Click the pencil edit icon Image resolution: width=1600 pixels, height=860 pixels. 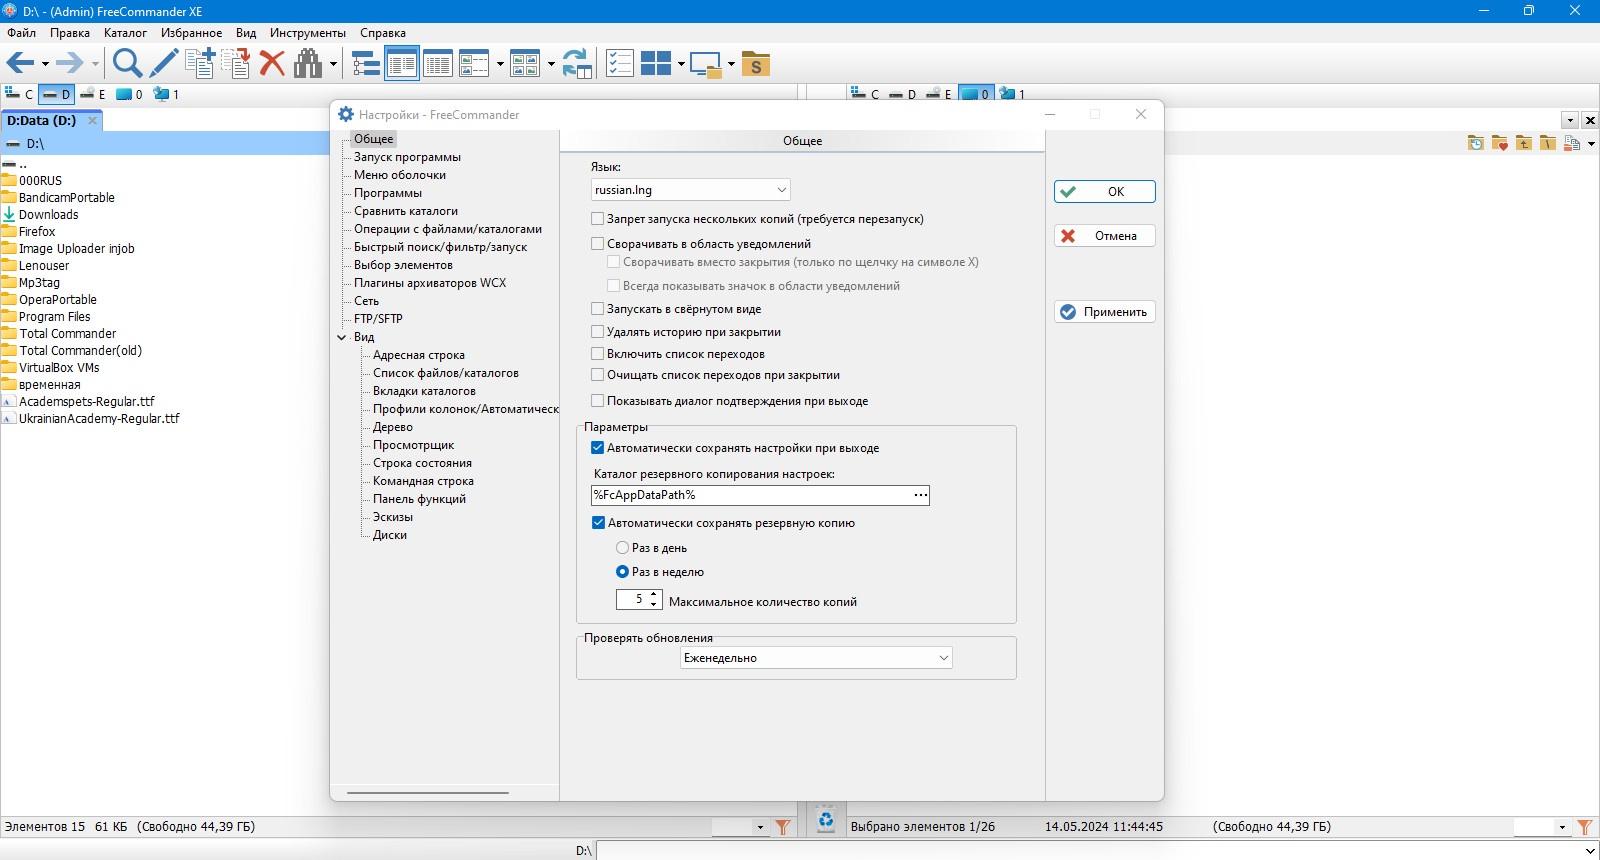pos(164,64)
